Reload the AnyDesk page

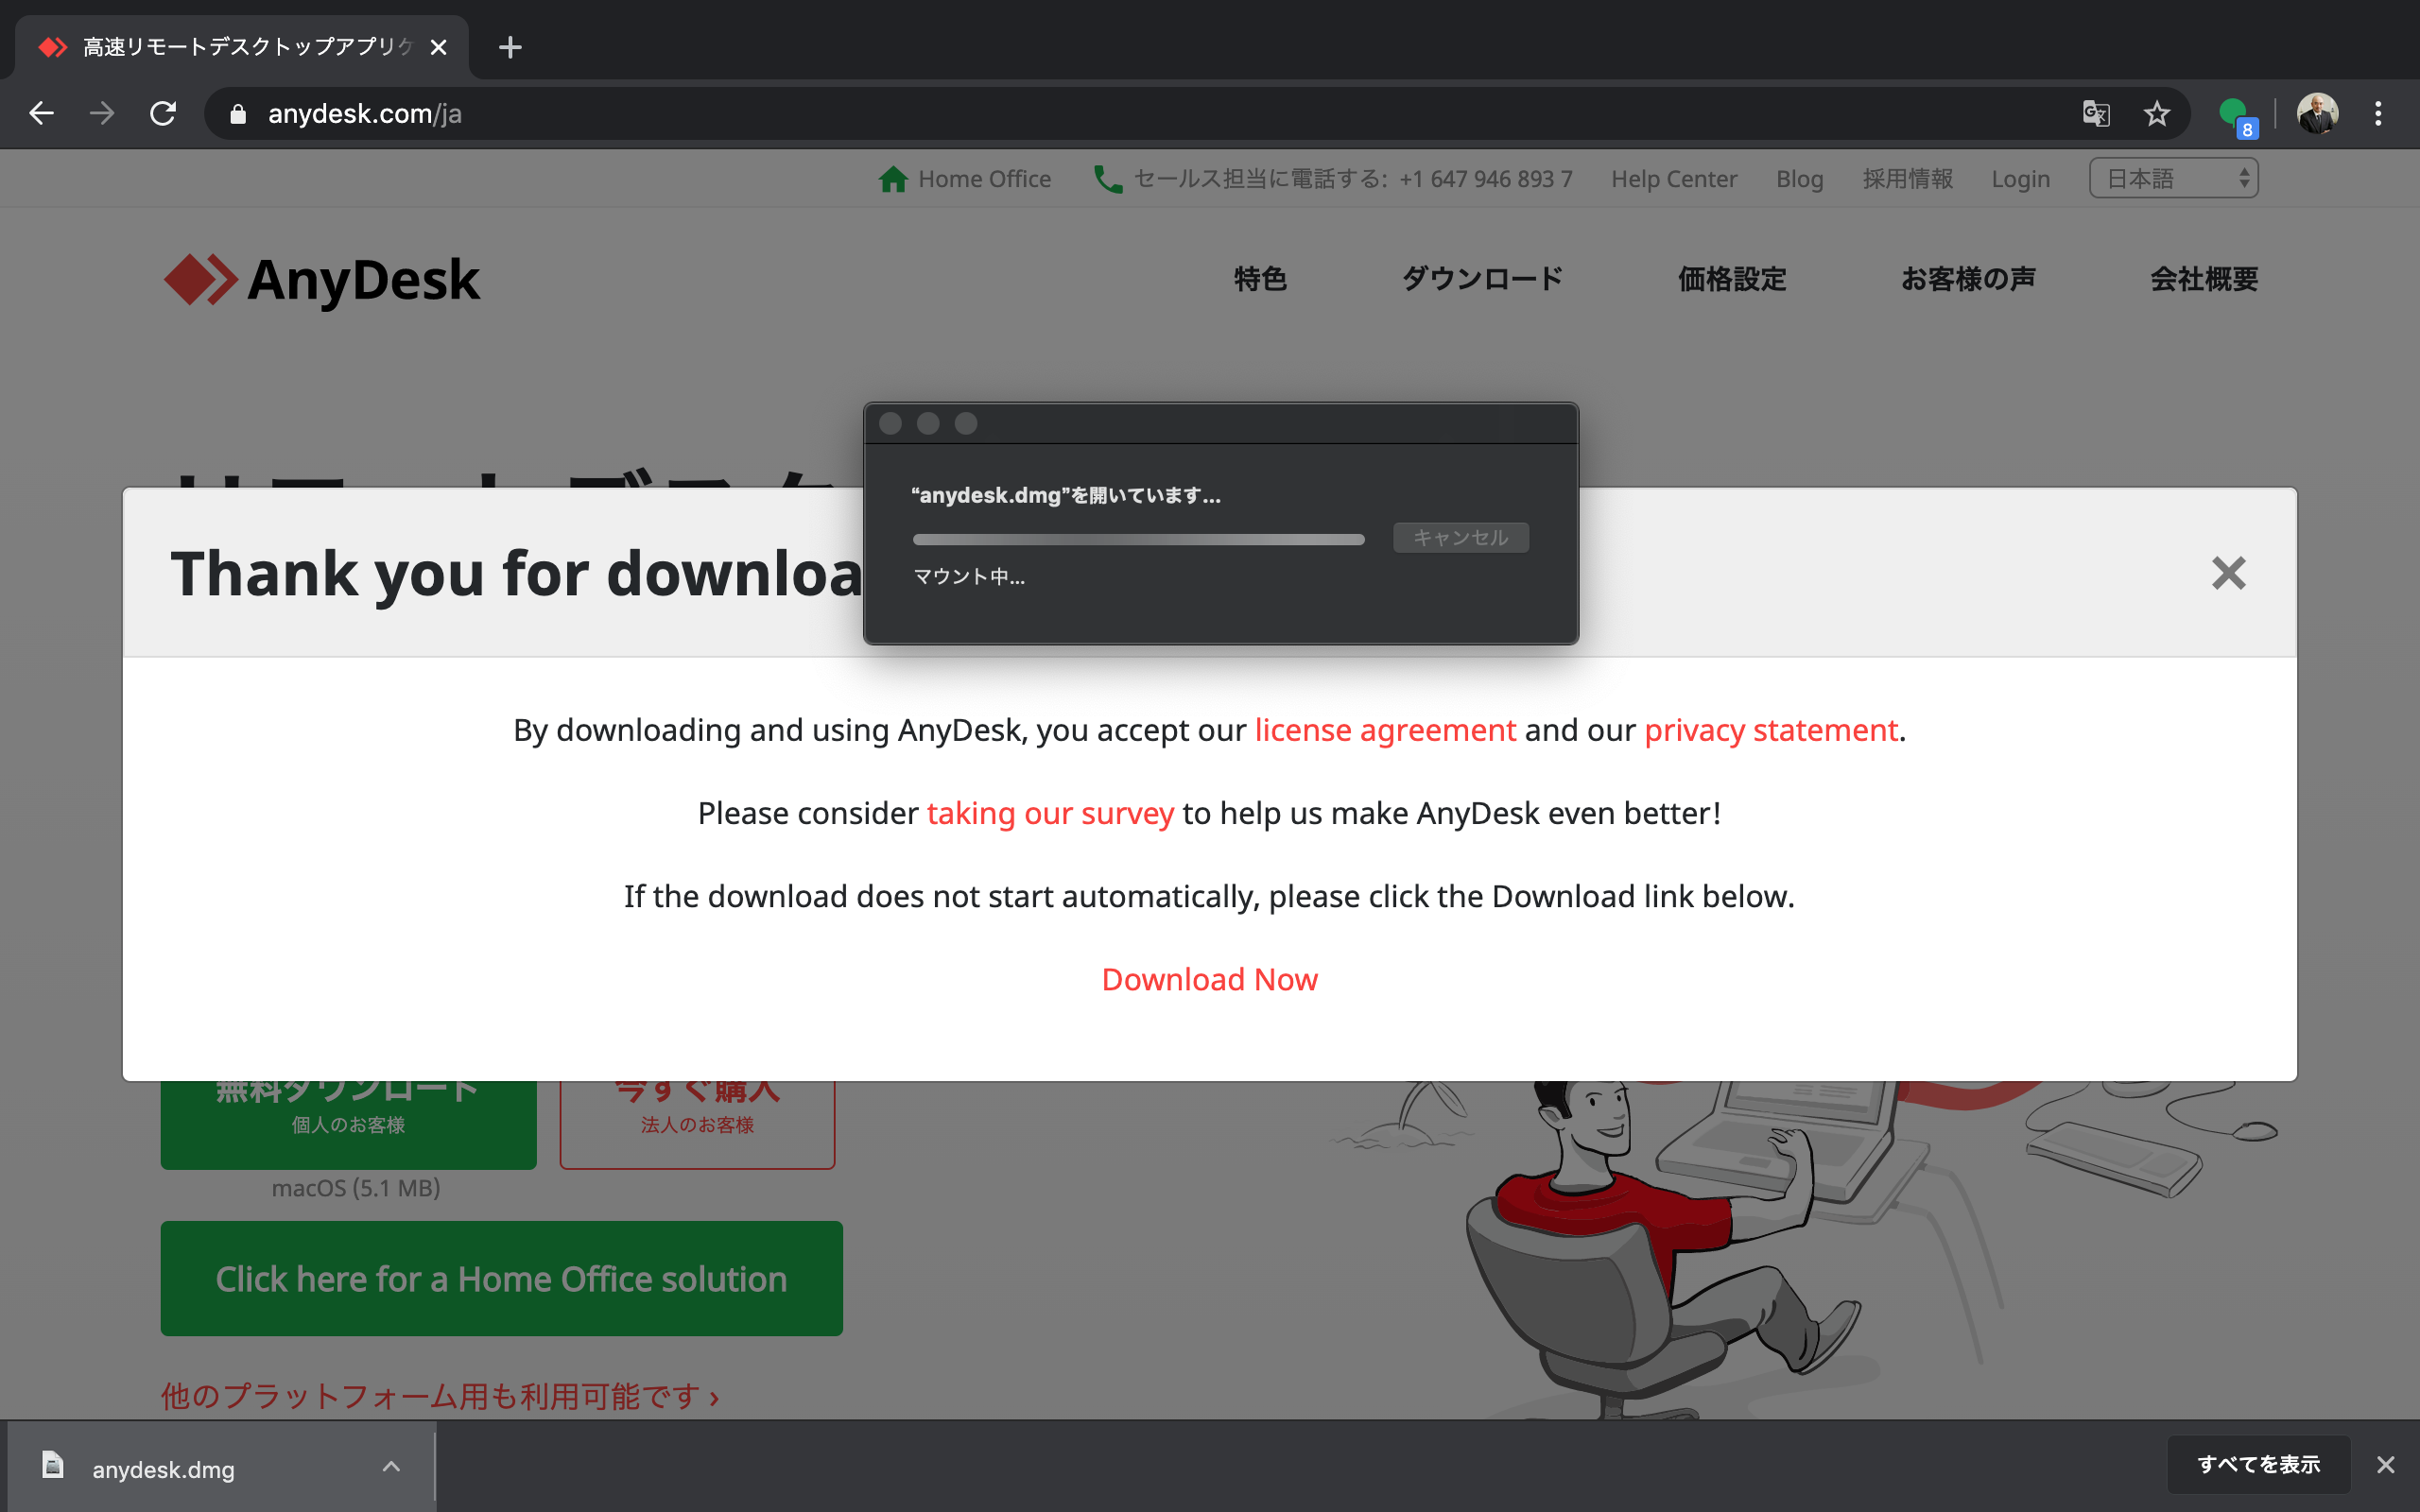click(163, 113)
